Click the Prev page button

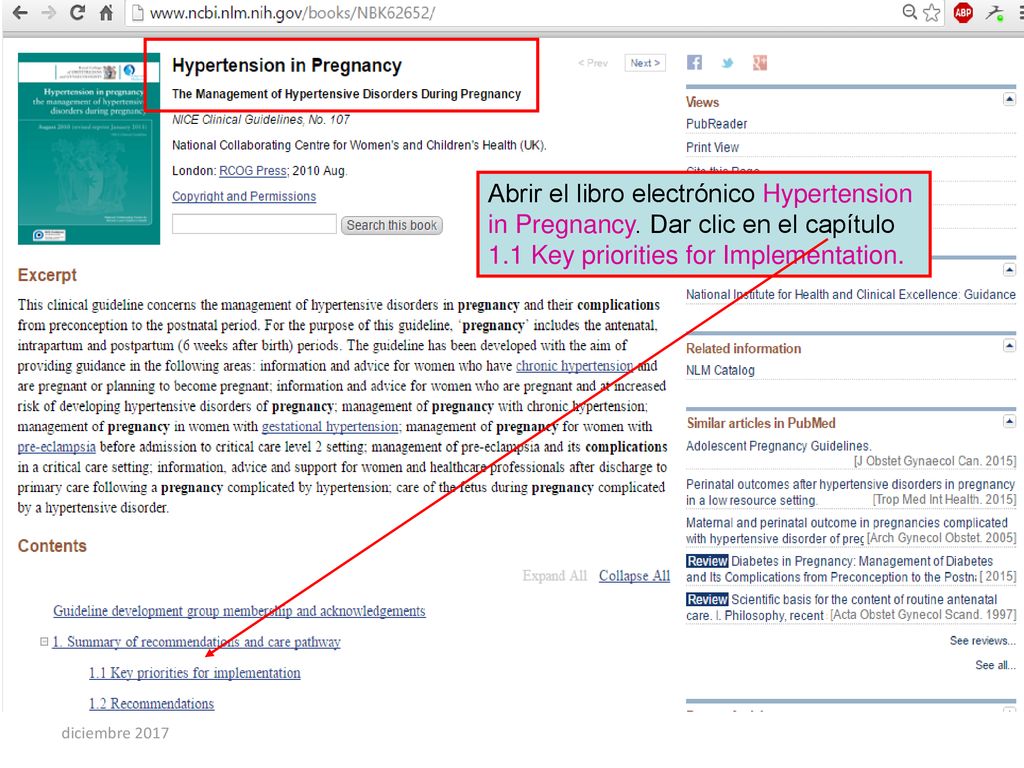(x=593, y=63)
